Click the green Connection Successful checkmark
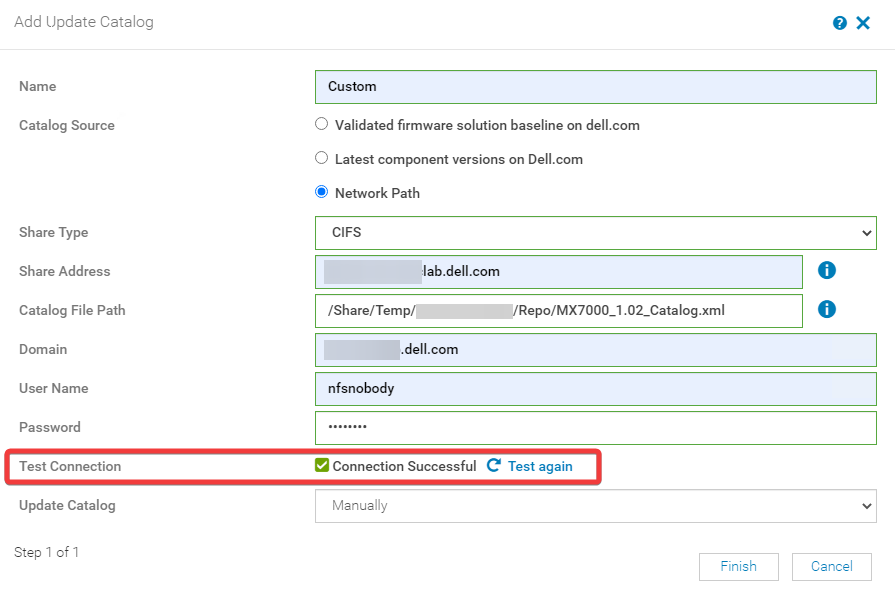The image size is (895, 593). 322,465
